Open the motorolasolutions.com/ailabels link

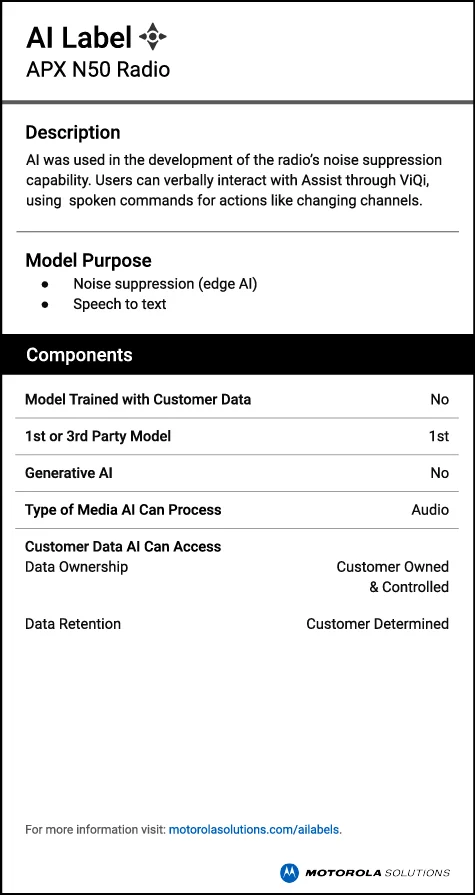(x=254, y=829)
